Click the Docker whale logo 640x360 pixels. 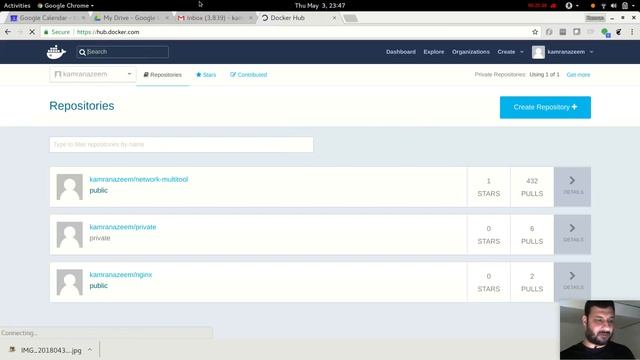point(56,52)
